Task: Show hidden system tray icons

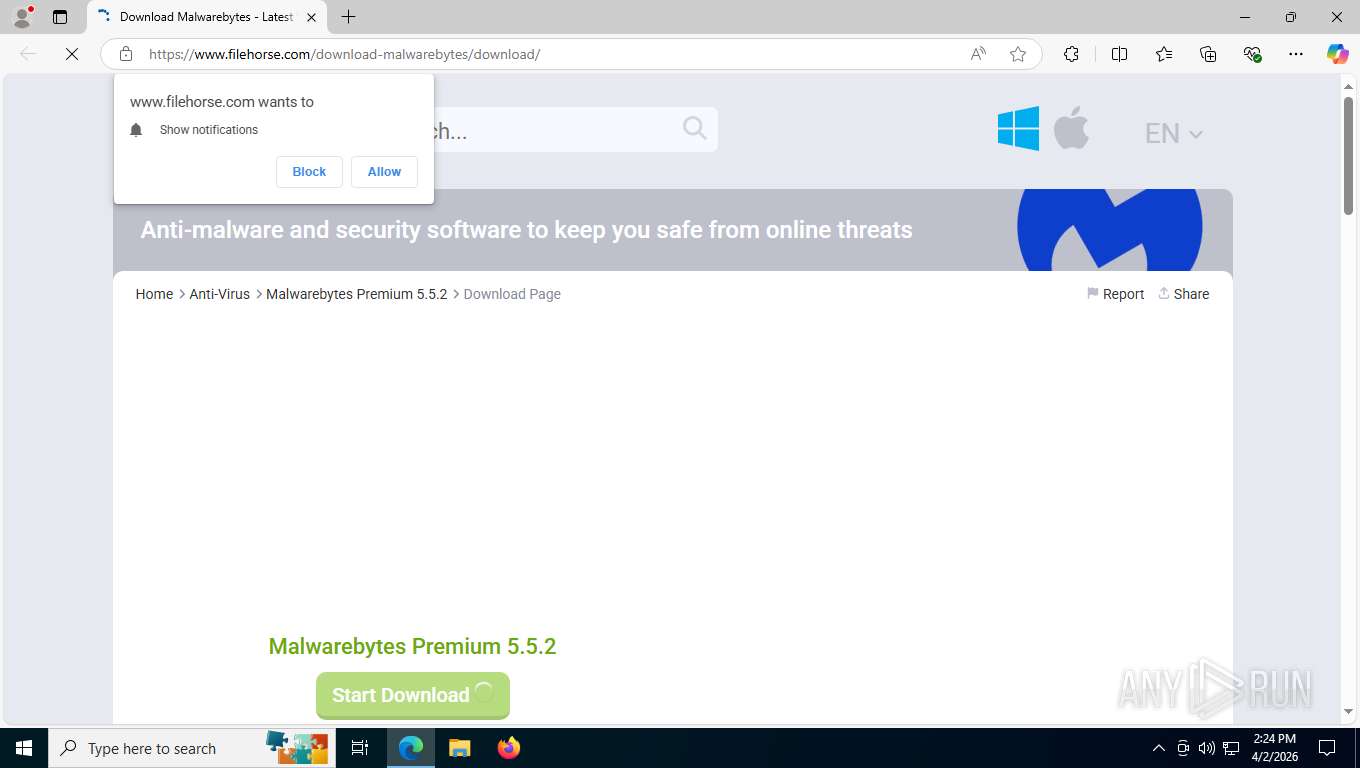Action: coord(1159,748)
